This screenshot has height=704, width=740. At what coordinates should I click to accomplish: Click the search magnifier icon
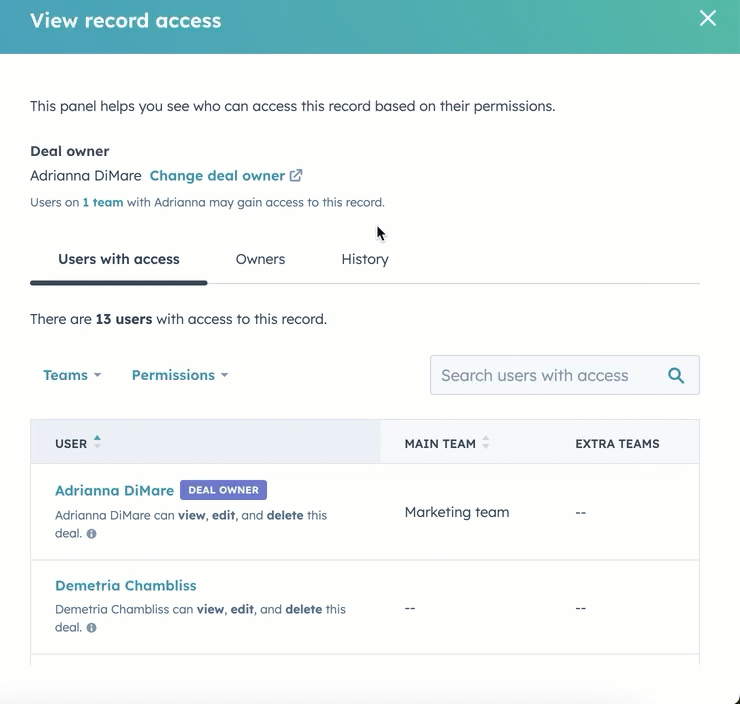(676, 375)
